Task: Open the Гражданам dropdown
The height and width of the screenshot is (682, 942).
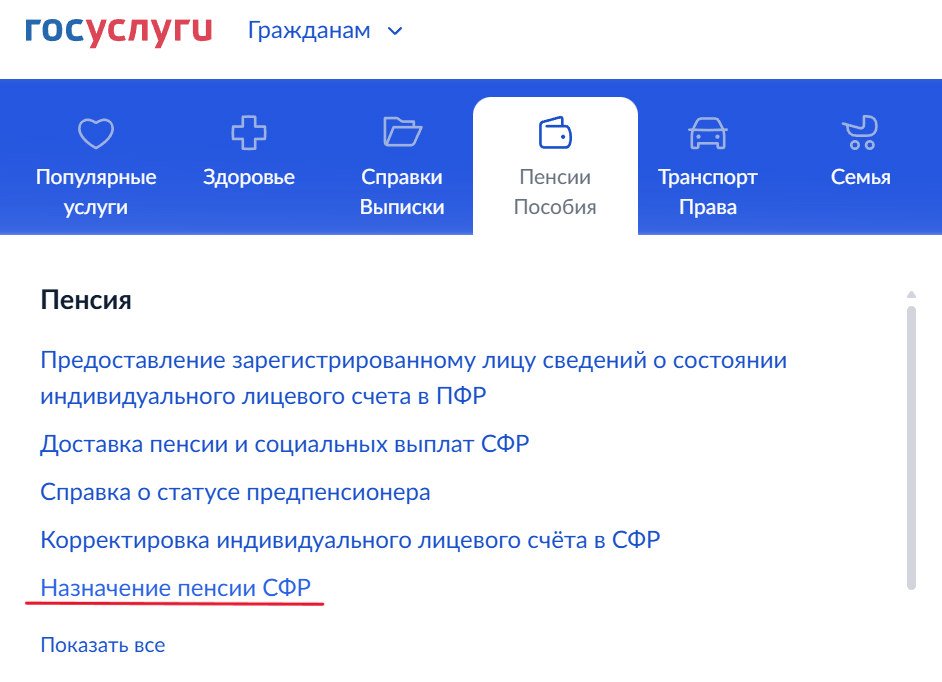Action: click(x=325, y=31)
